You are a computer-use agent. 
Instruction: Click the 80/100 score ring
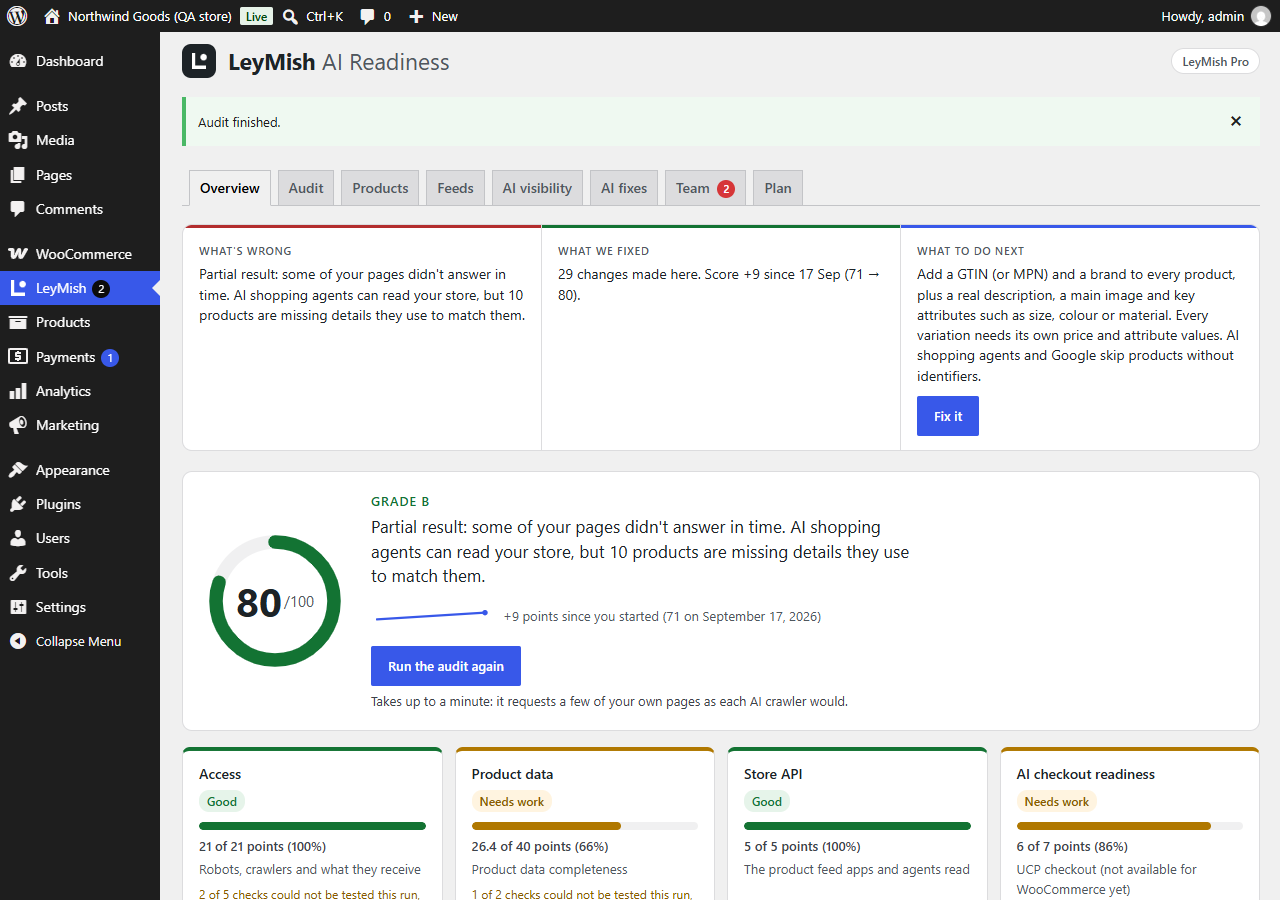click(275, 601)
